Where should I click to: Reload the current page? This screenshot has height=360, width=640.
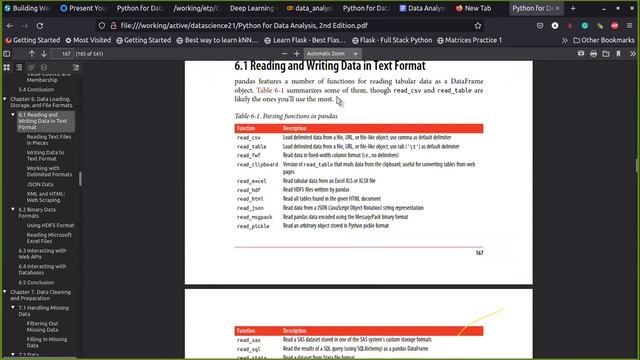click(x=40, y=26)
